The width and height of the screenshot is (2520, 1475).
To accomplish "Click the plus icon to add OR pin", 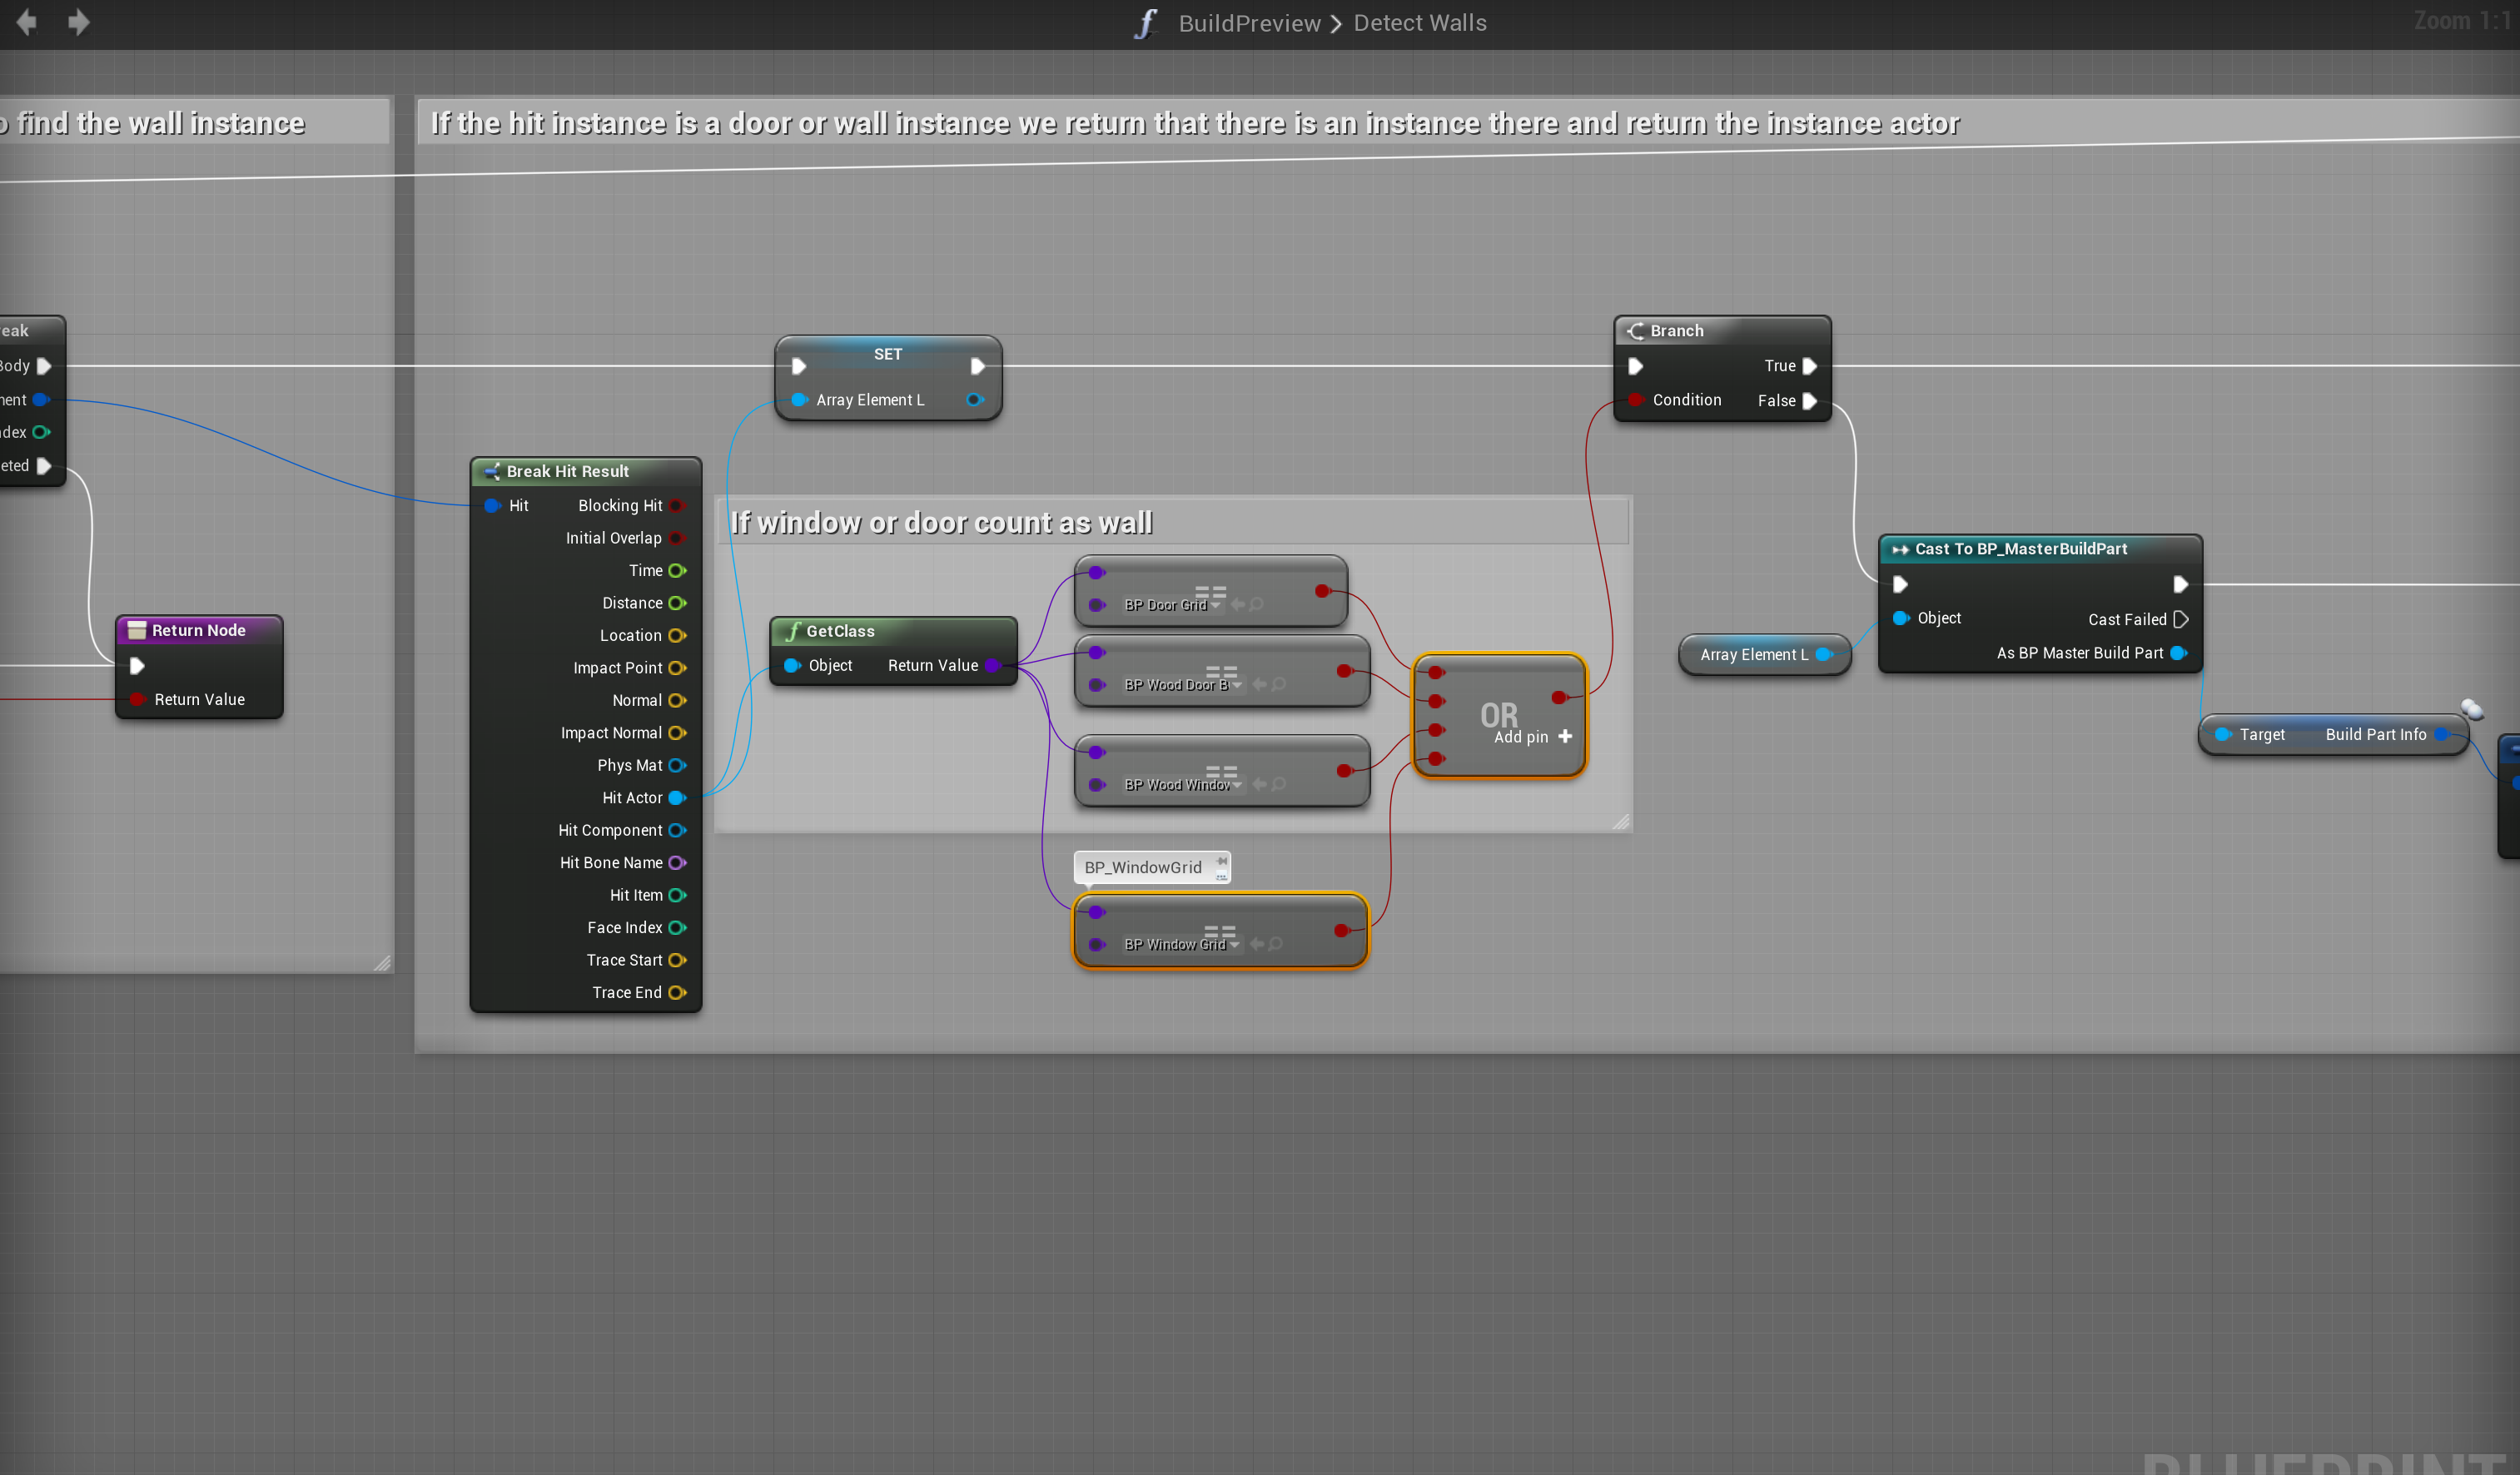I will (1565, 737).
